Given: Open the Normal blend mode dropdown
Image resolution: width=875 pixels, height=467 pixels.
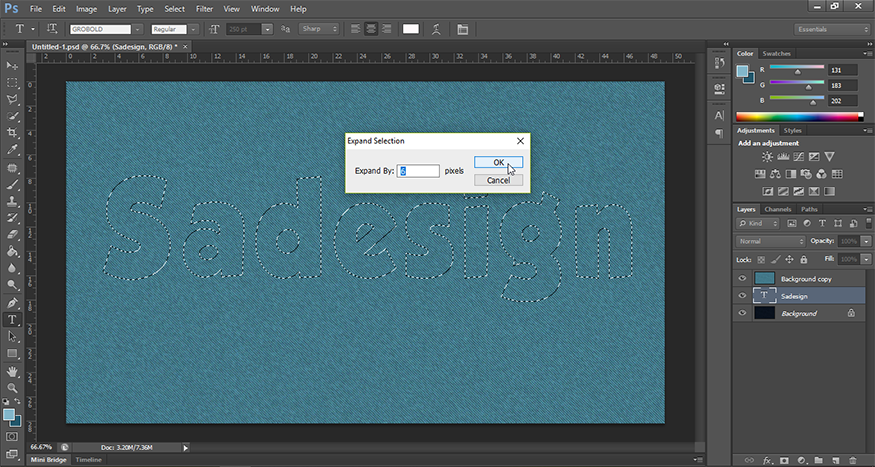Looking at the screenshot, I should click(x=771, y=242).
